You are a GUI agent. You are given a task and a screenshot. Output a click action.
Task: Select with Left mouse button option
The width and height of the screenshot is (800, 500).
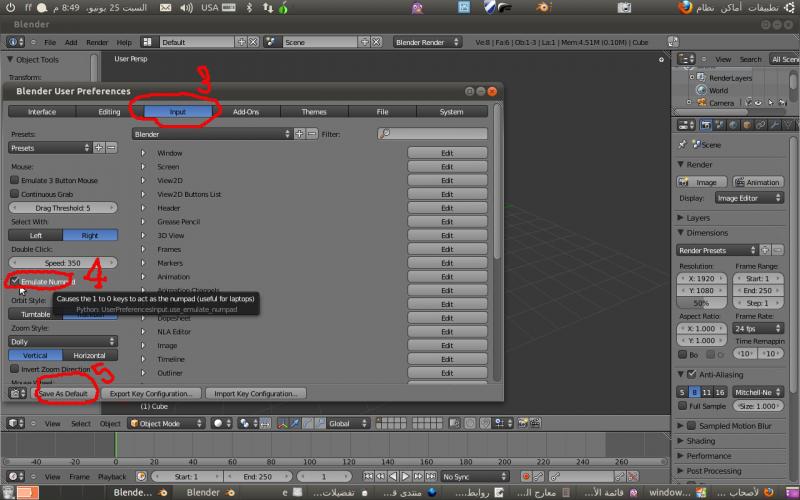coord(36,235)
